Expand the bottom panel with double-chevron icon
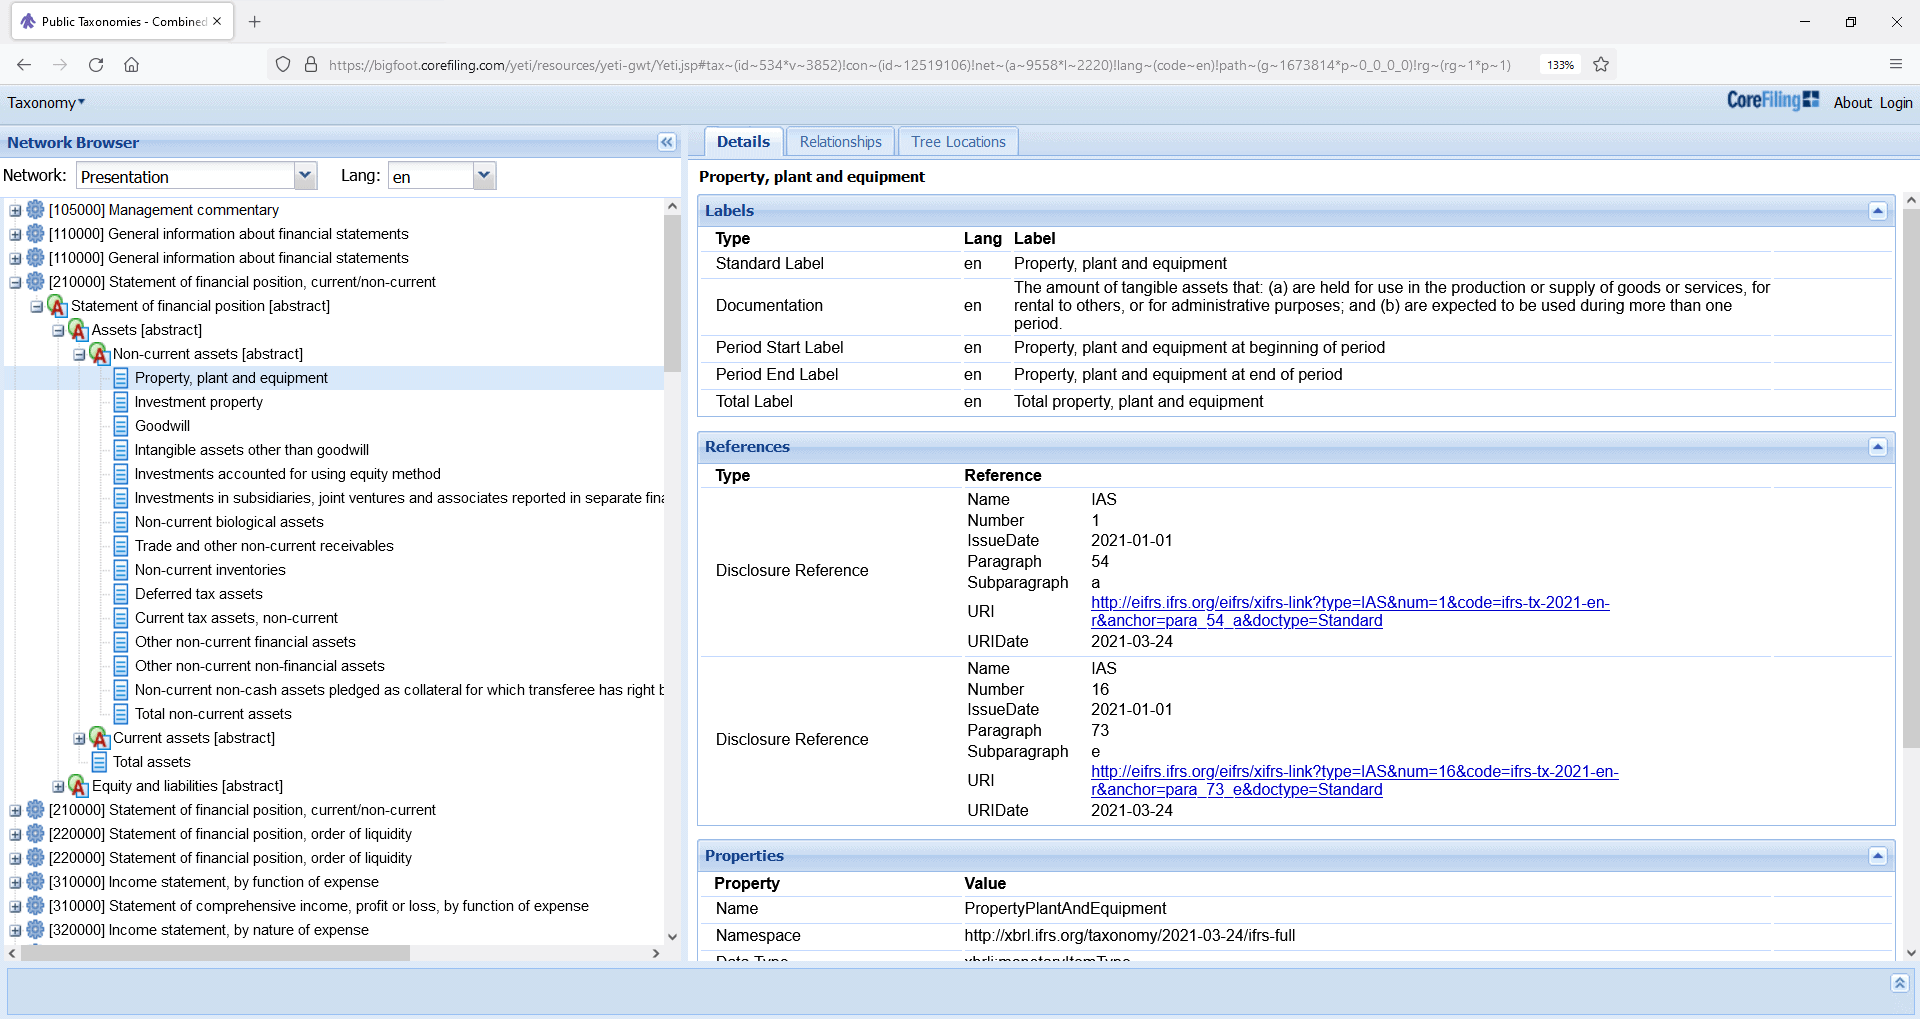The image size is (1920, 1019). point(1899,983)
